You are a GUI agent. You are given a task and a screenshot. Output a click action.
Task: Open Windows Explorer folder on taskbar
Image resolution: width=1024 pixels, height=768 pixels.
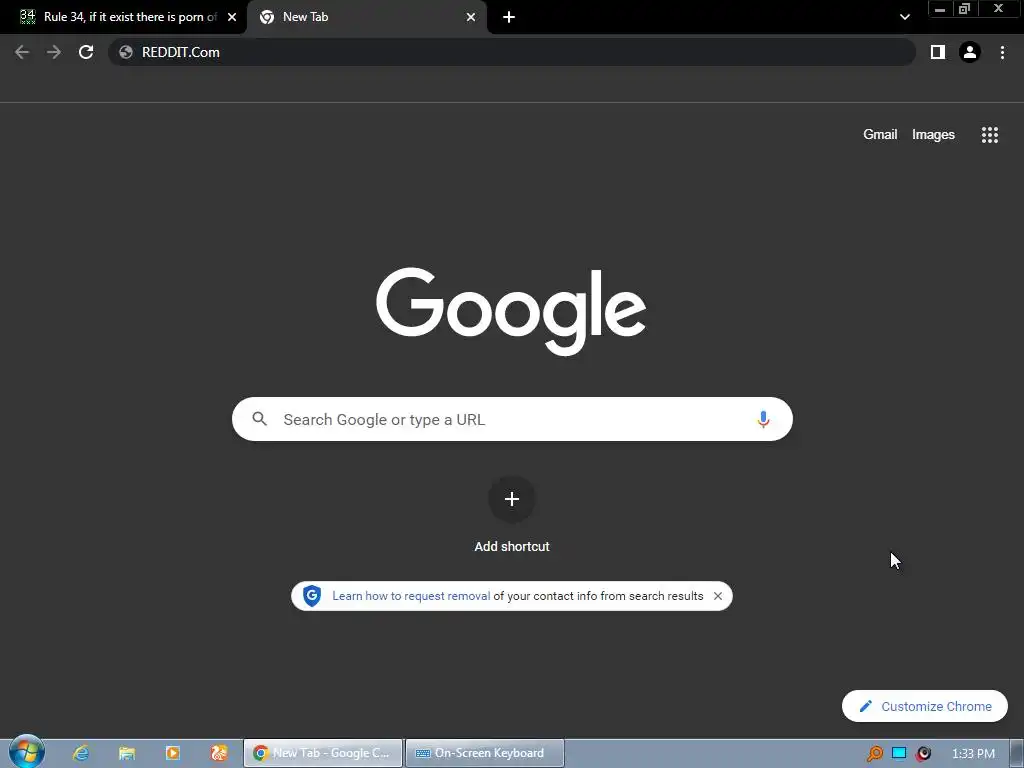point(127,753)
